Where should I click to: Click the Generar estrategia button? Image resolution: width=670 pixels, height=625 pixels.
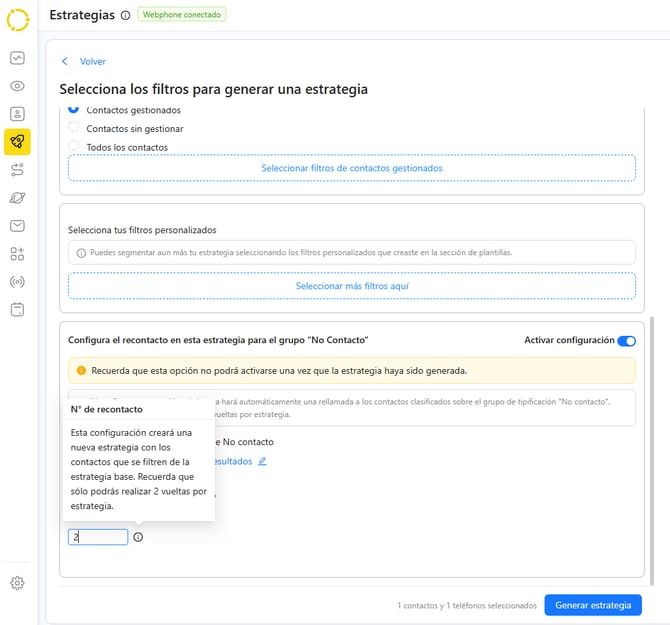point(593,605)
